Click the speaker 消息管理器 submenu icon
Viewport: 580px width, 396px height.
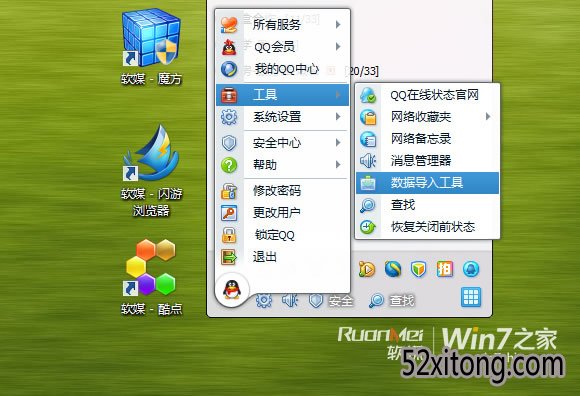pos(368,161)
